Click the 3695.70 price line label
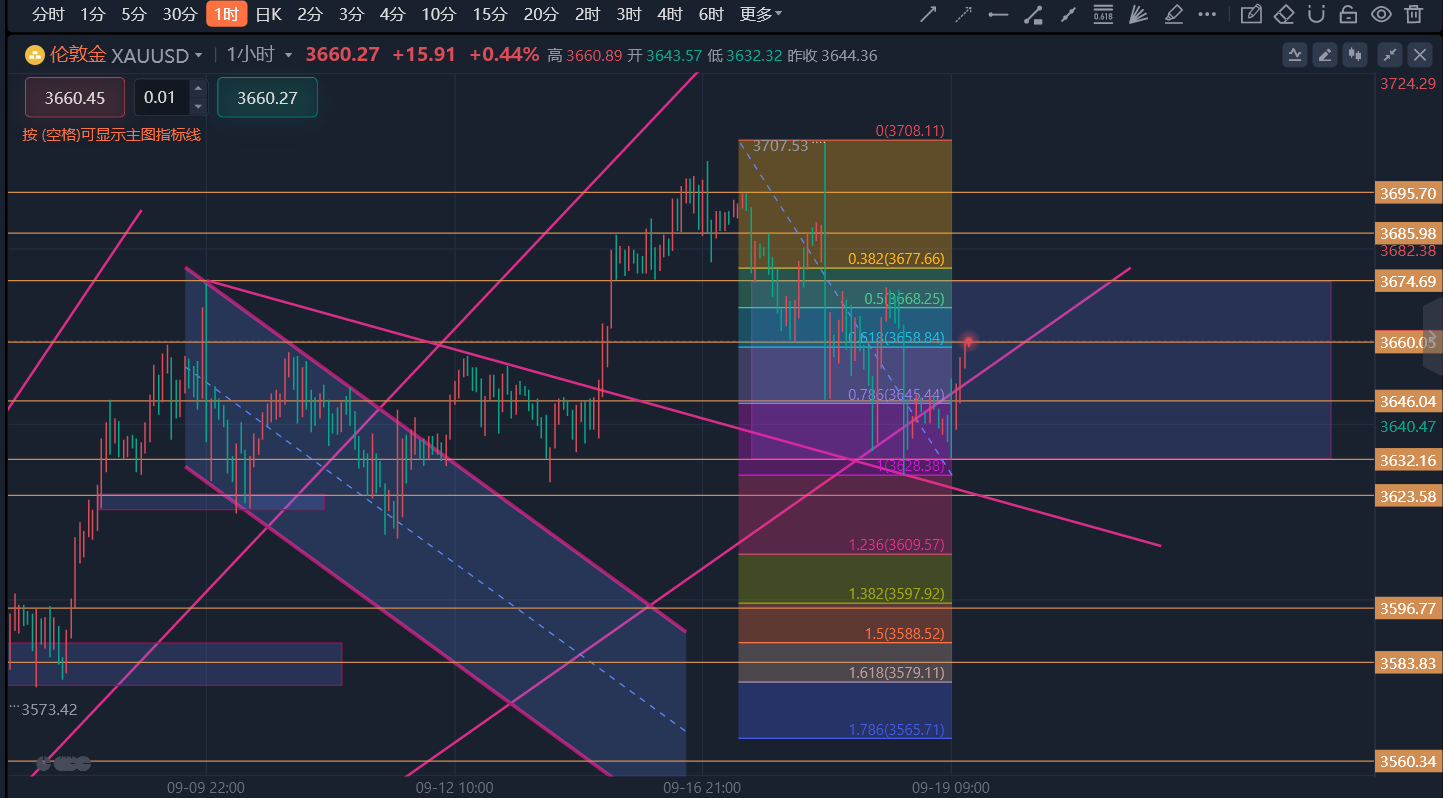This screenshot has height=798, width=1443. (x=1407, y=193)
